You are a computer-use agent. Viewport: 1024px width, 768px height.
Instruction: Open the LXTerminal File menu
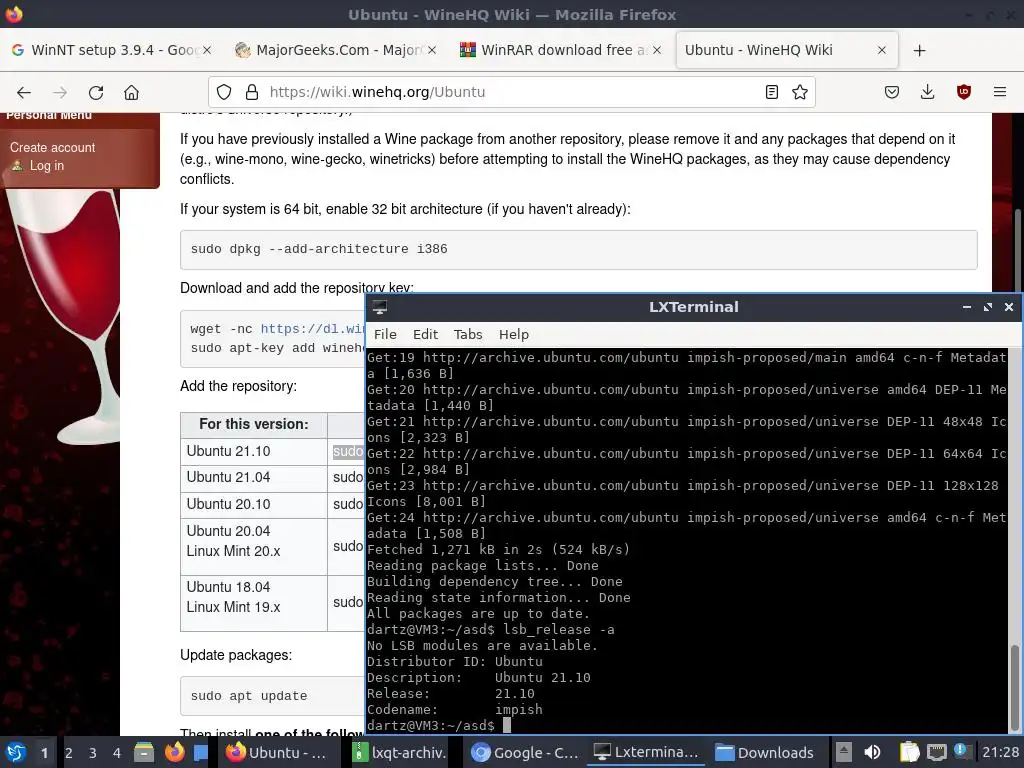[385, 334]
